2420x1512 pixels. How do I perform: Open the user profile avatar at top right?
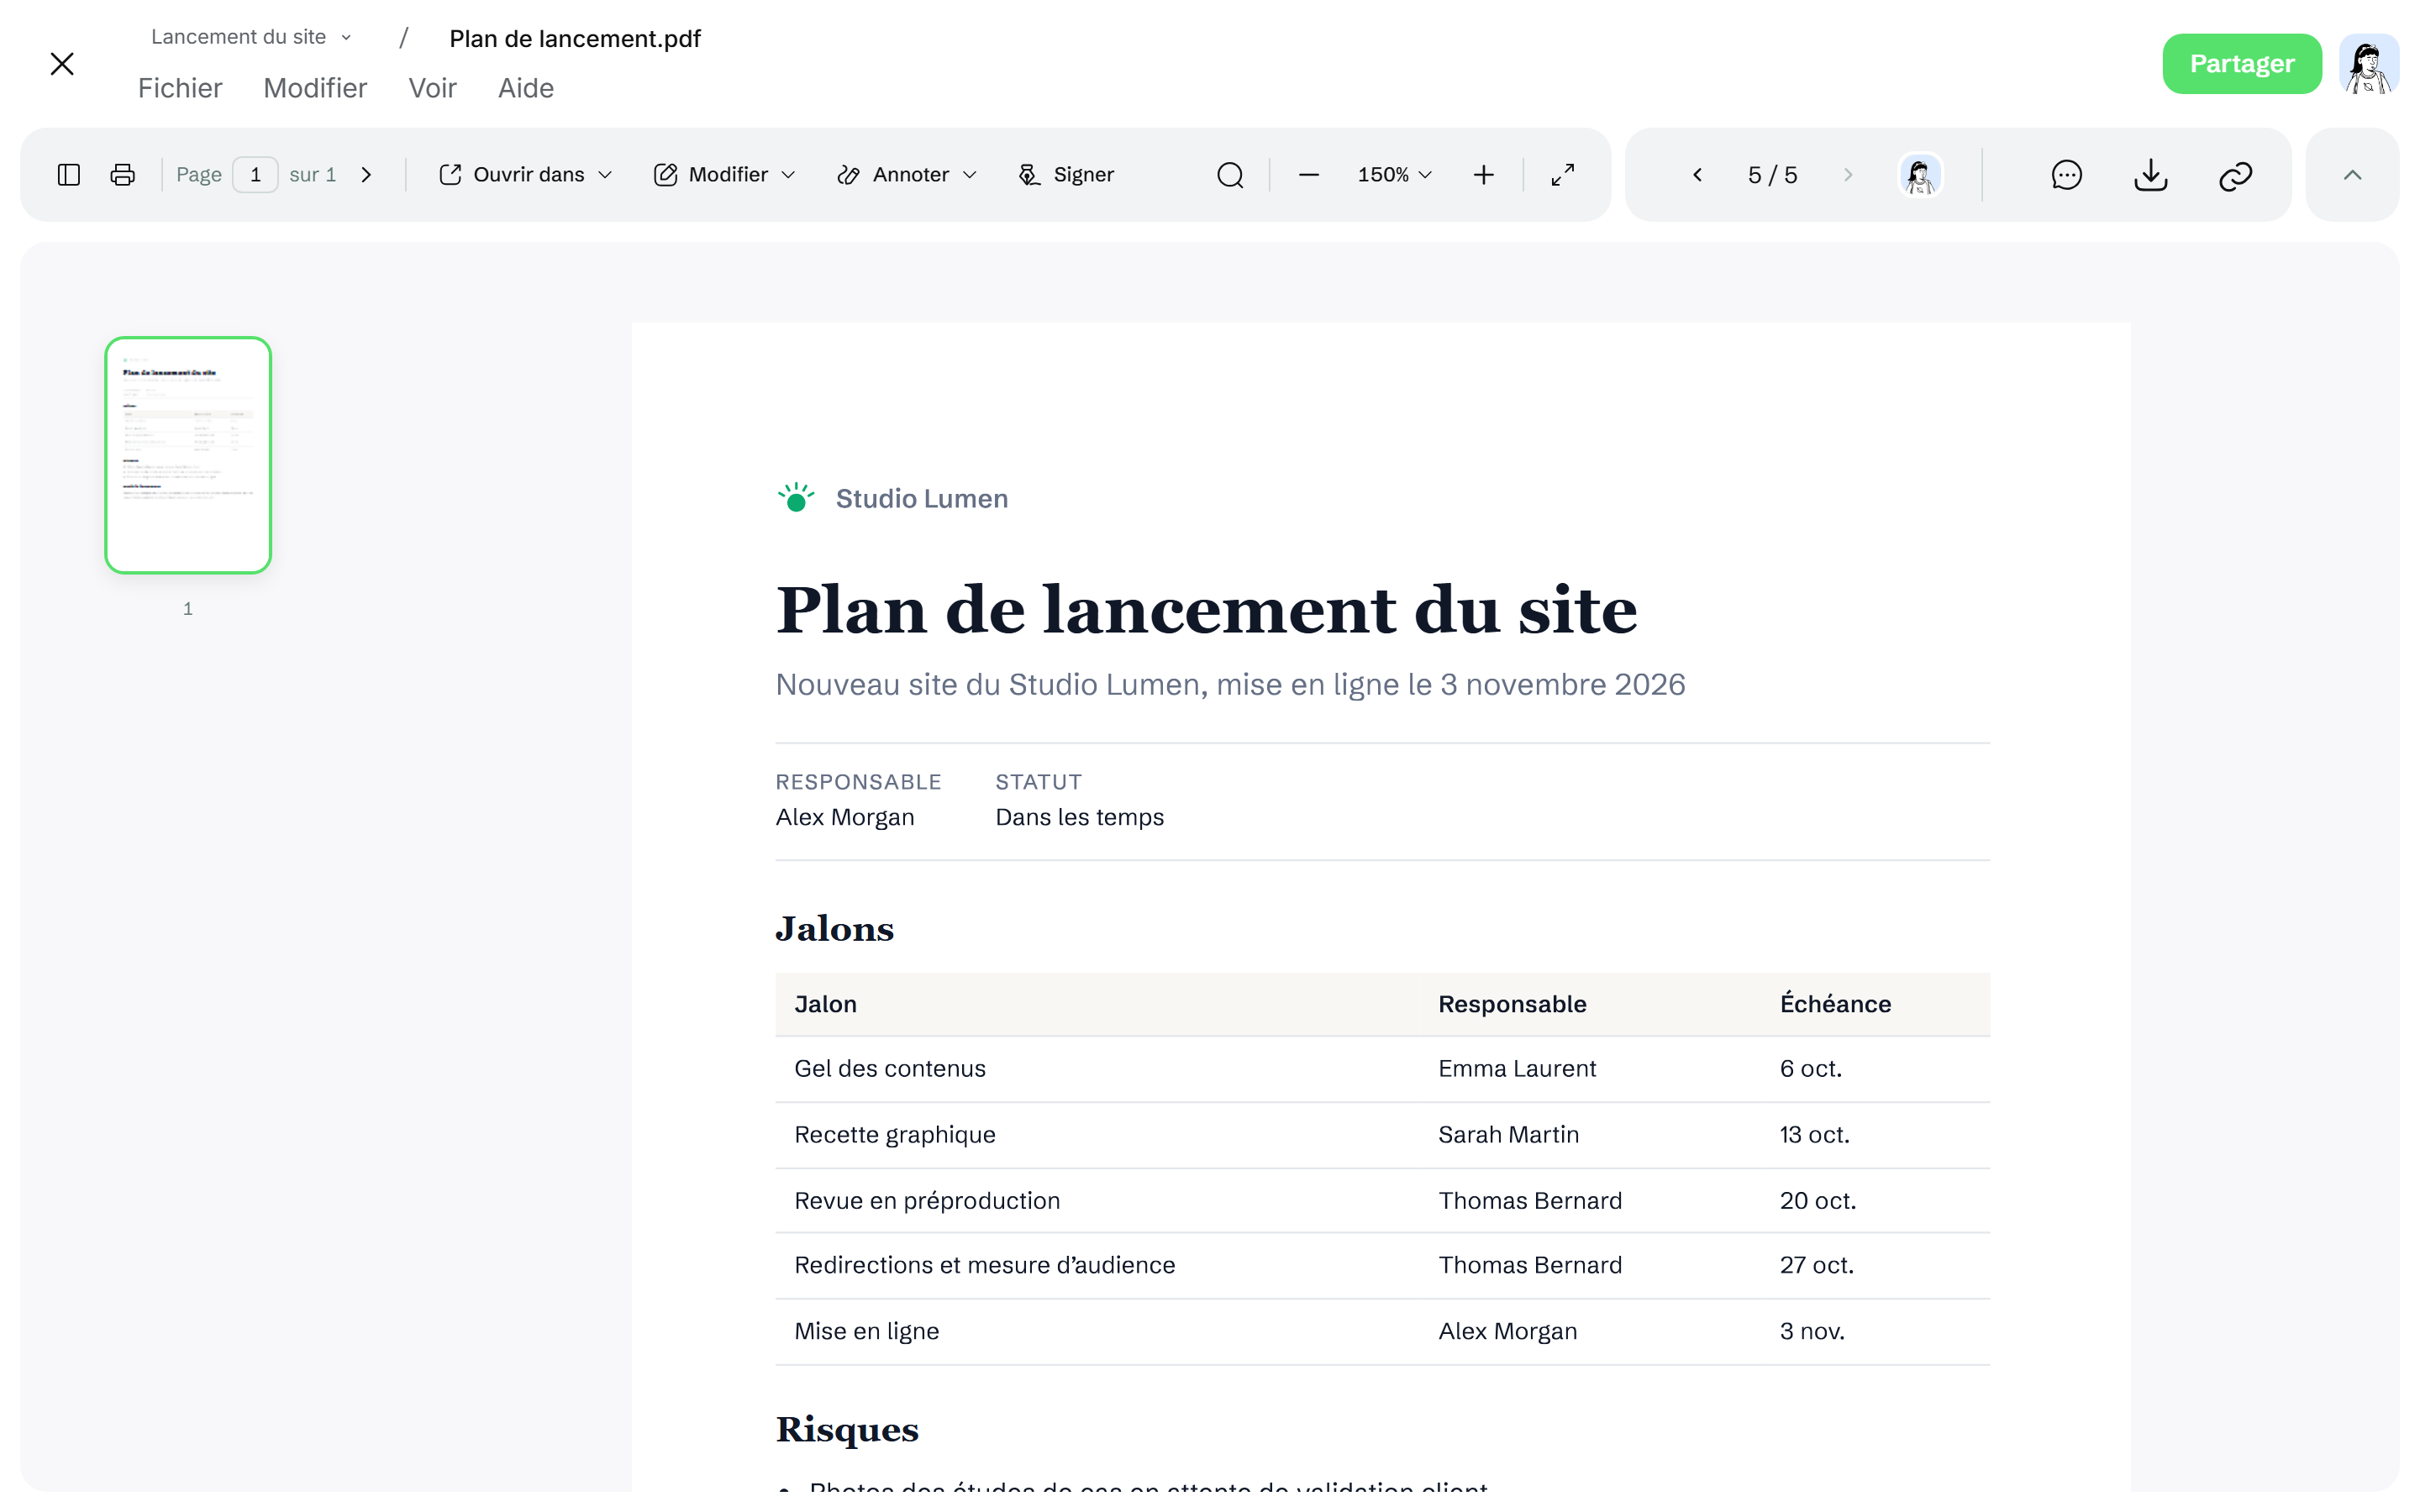coord(2368,64)
